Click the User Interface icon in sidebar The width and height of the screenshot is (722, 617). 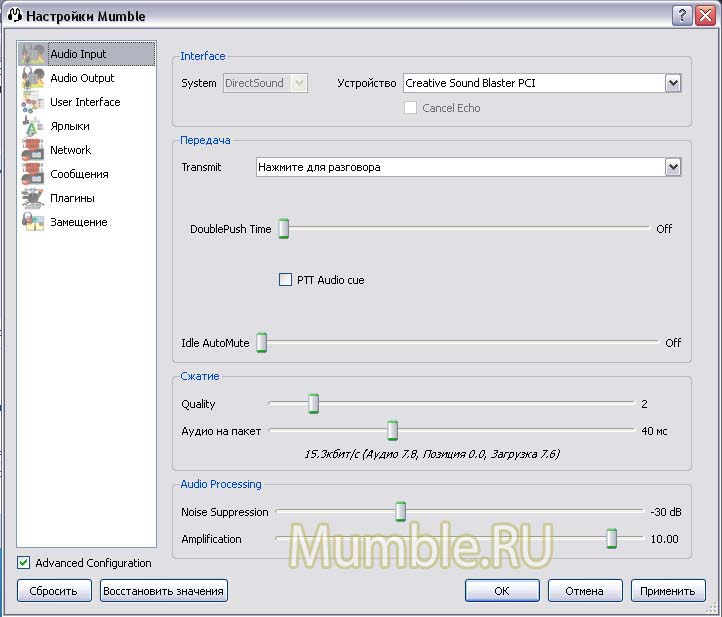(33, 102)
